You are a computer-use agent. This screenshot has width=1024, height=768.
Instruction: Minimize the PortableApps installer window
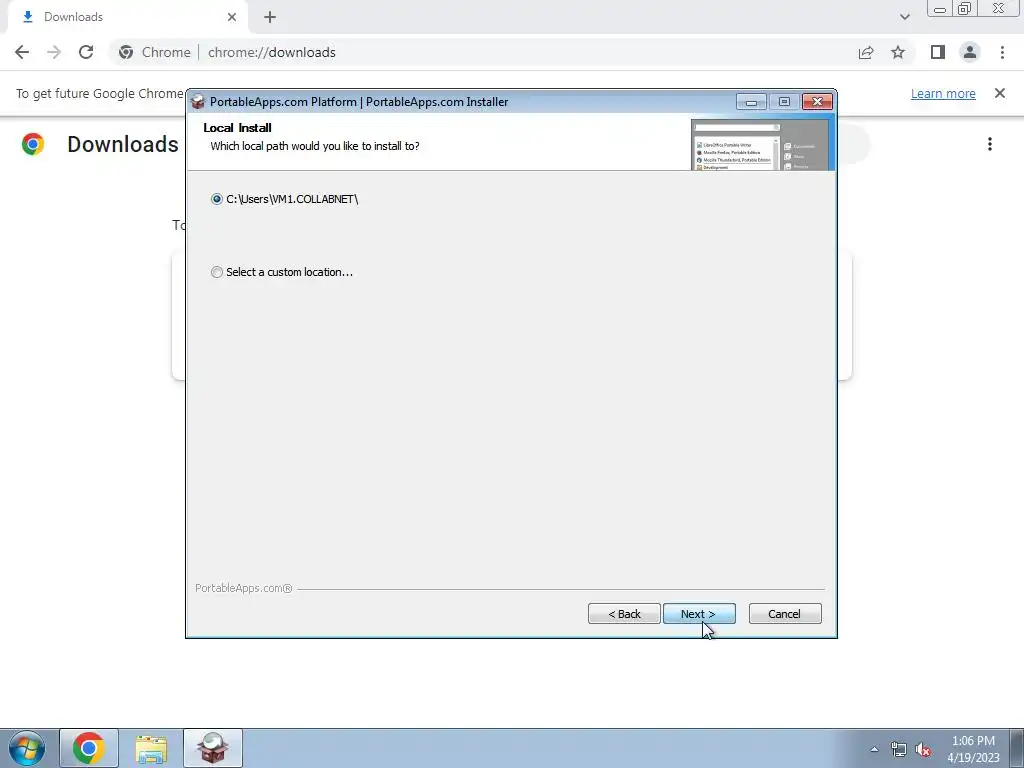[x=751, y=102]
